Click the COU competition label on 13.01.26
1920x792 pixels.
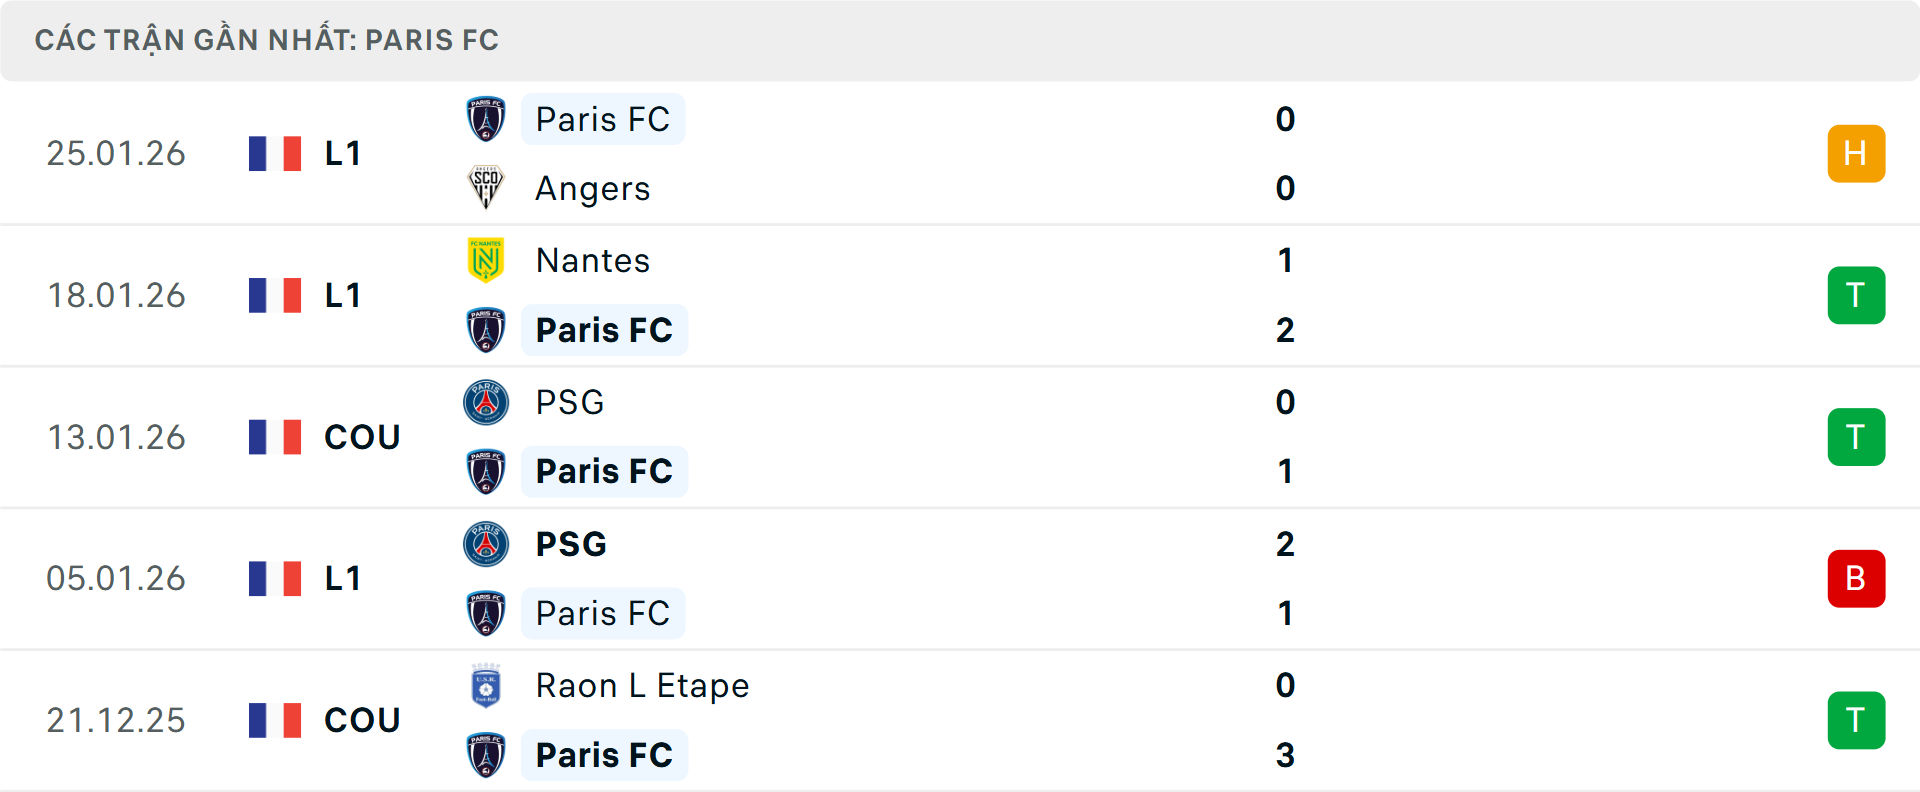362,437
